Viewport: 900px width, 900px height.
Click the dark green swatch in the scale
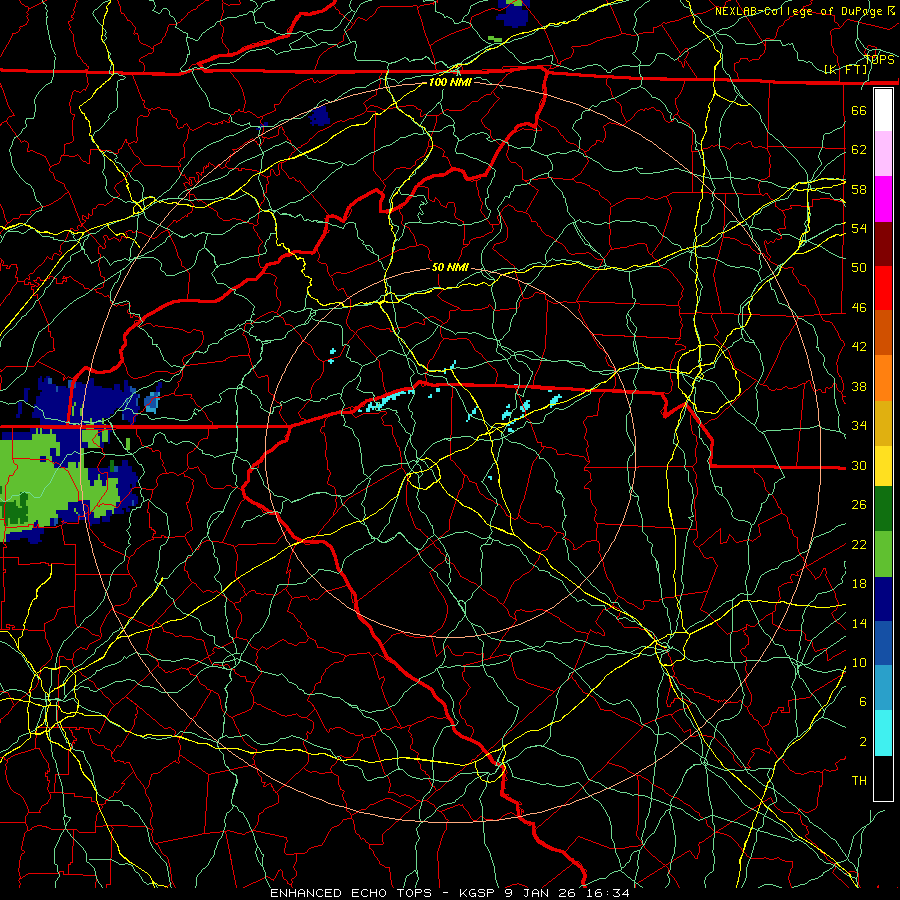883,509
